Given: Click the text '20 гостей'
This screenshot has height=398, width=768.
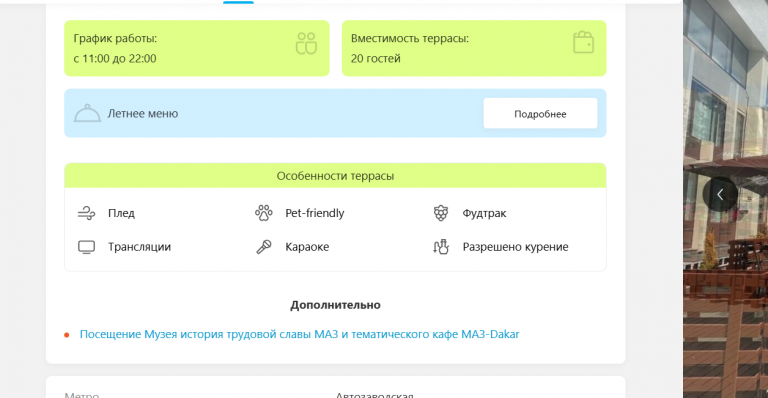Looking at the screenshot, I should coord(376,59).
